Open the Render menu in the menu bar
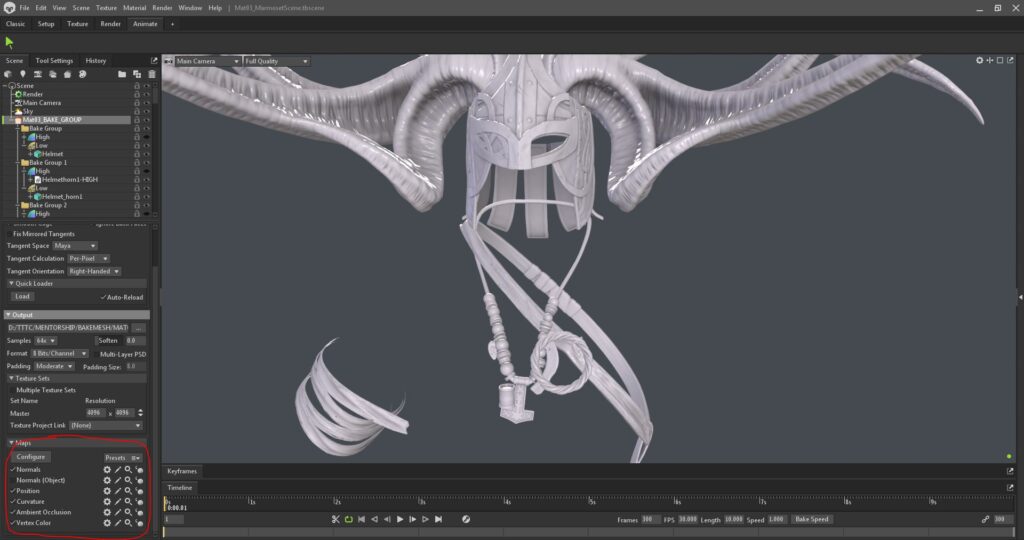Screen dimensions: 1024x540 tap(162, 7)
